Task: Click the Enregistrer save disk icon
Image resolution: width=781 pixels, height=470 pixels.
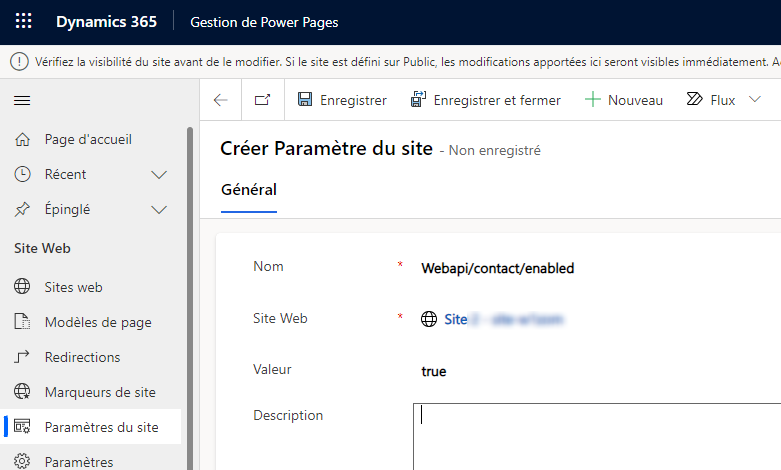Action: coord(305,100)
